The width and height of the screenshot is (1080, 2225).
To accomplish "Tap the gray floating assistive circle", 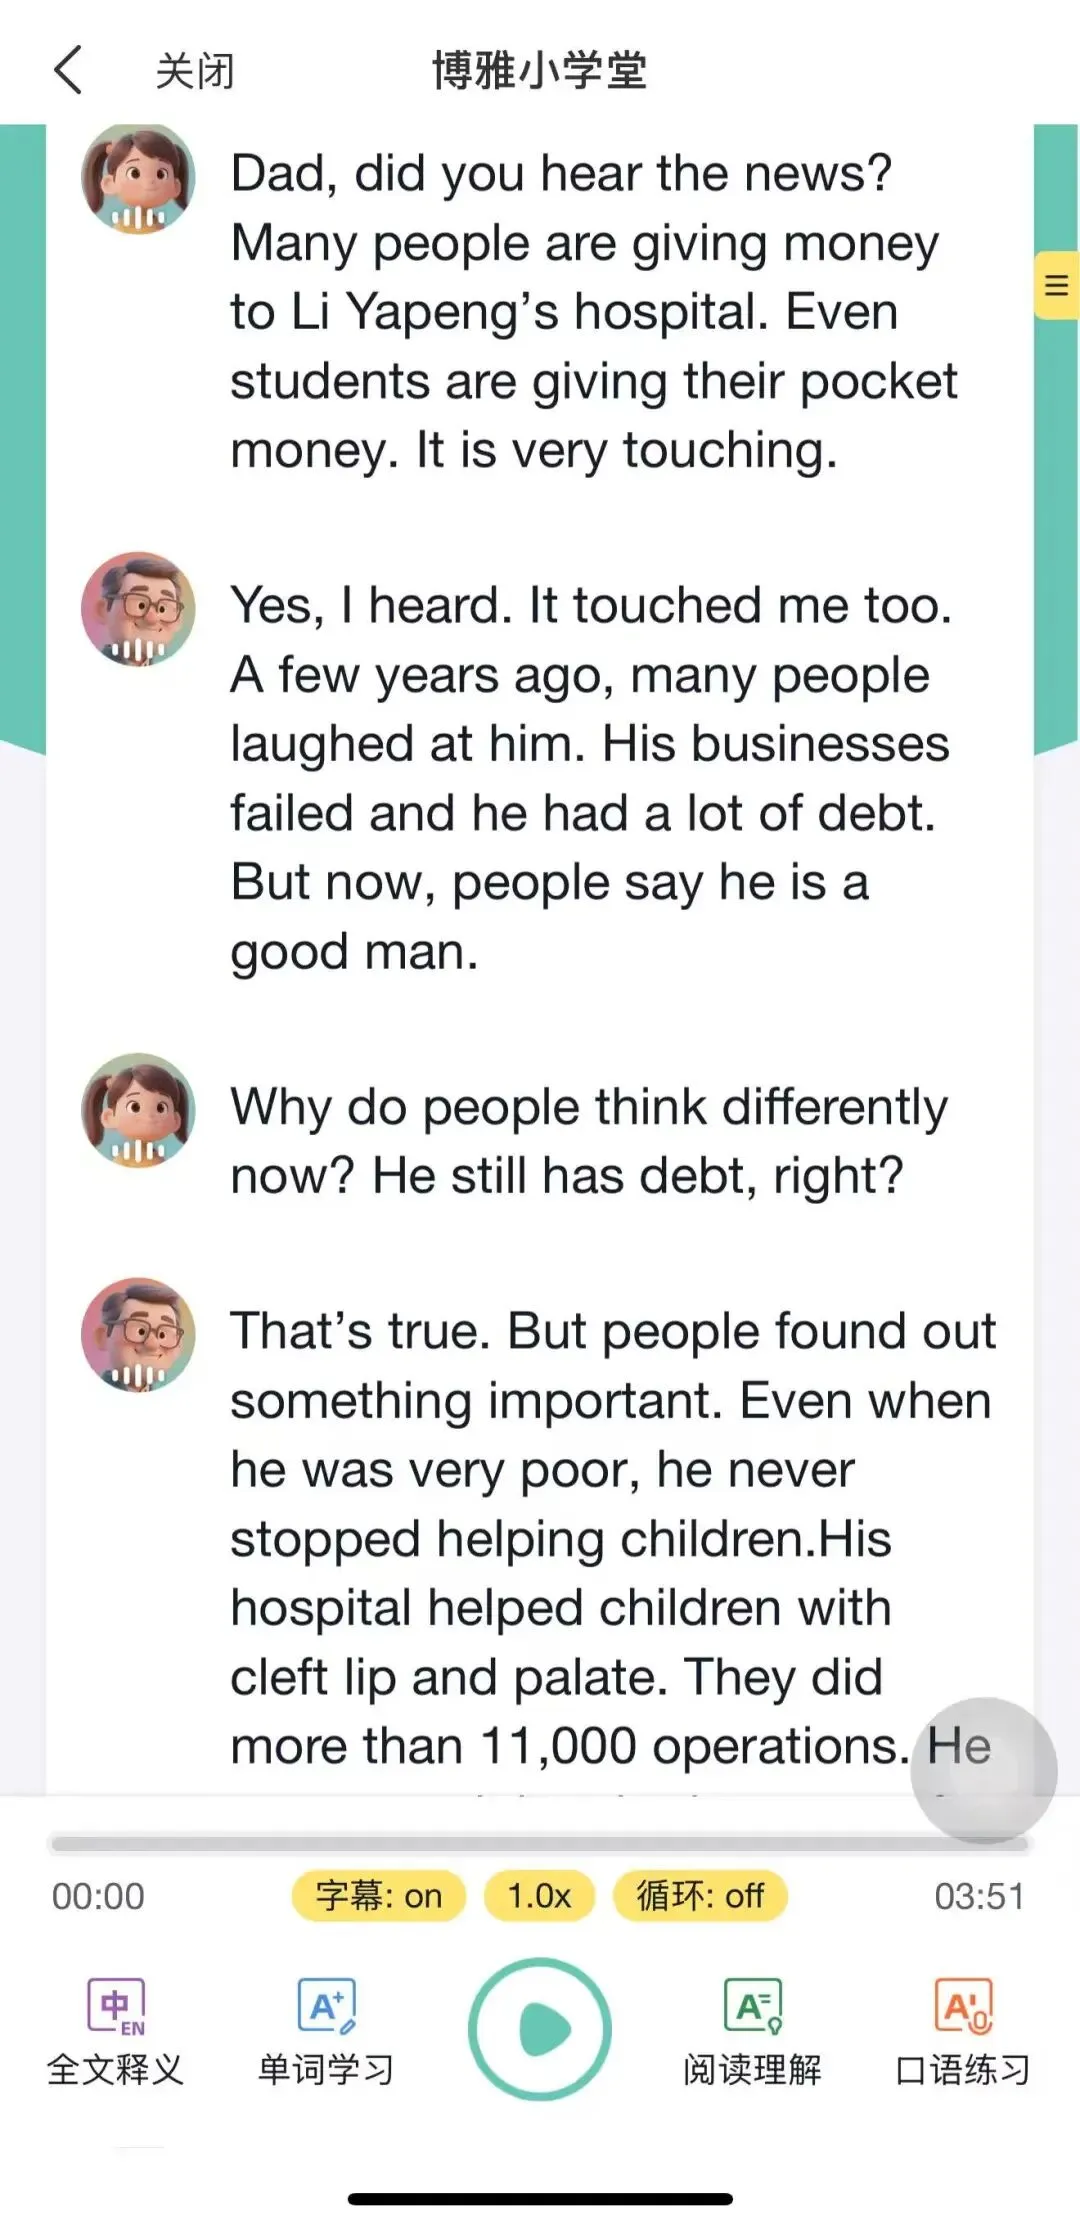I will 984,1770.
